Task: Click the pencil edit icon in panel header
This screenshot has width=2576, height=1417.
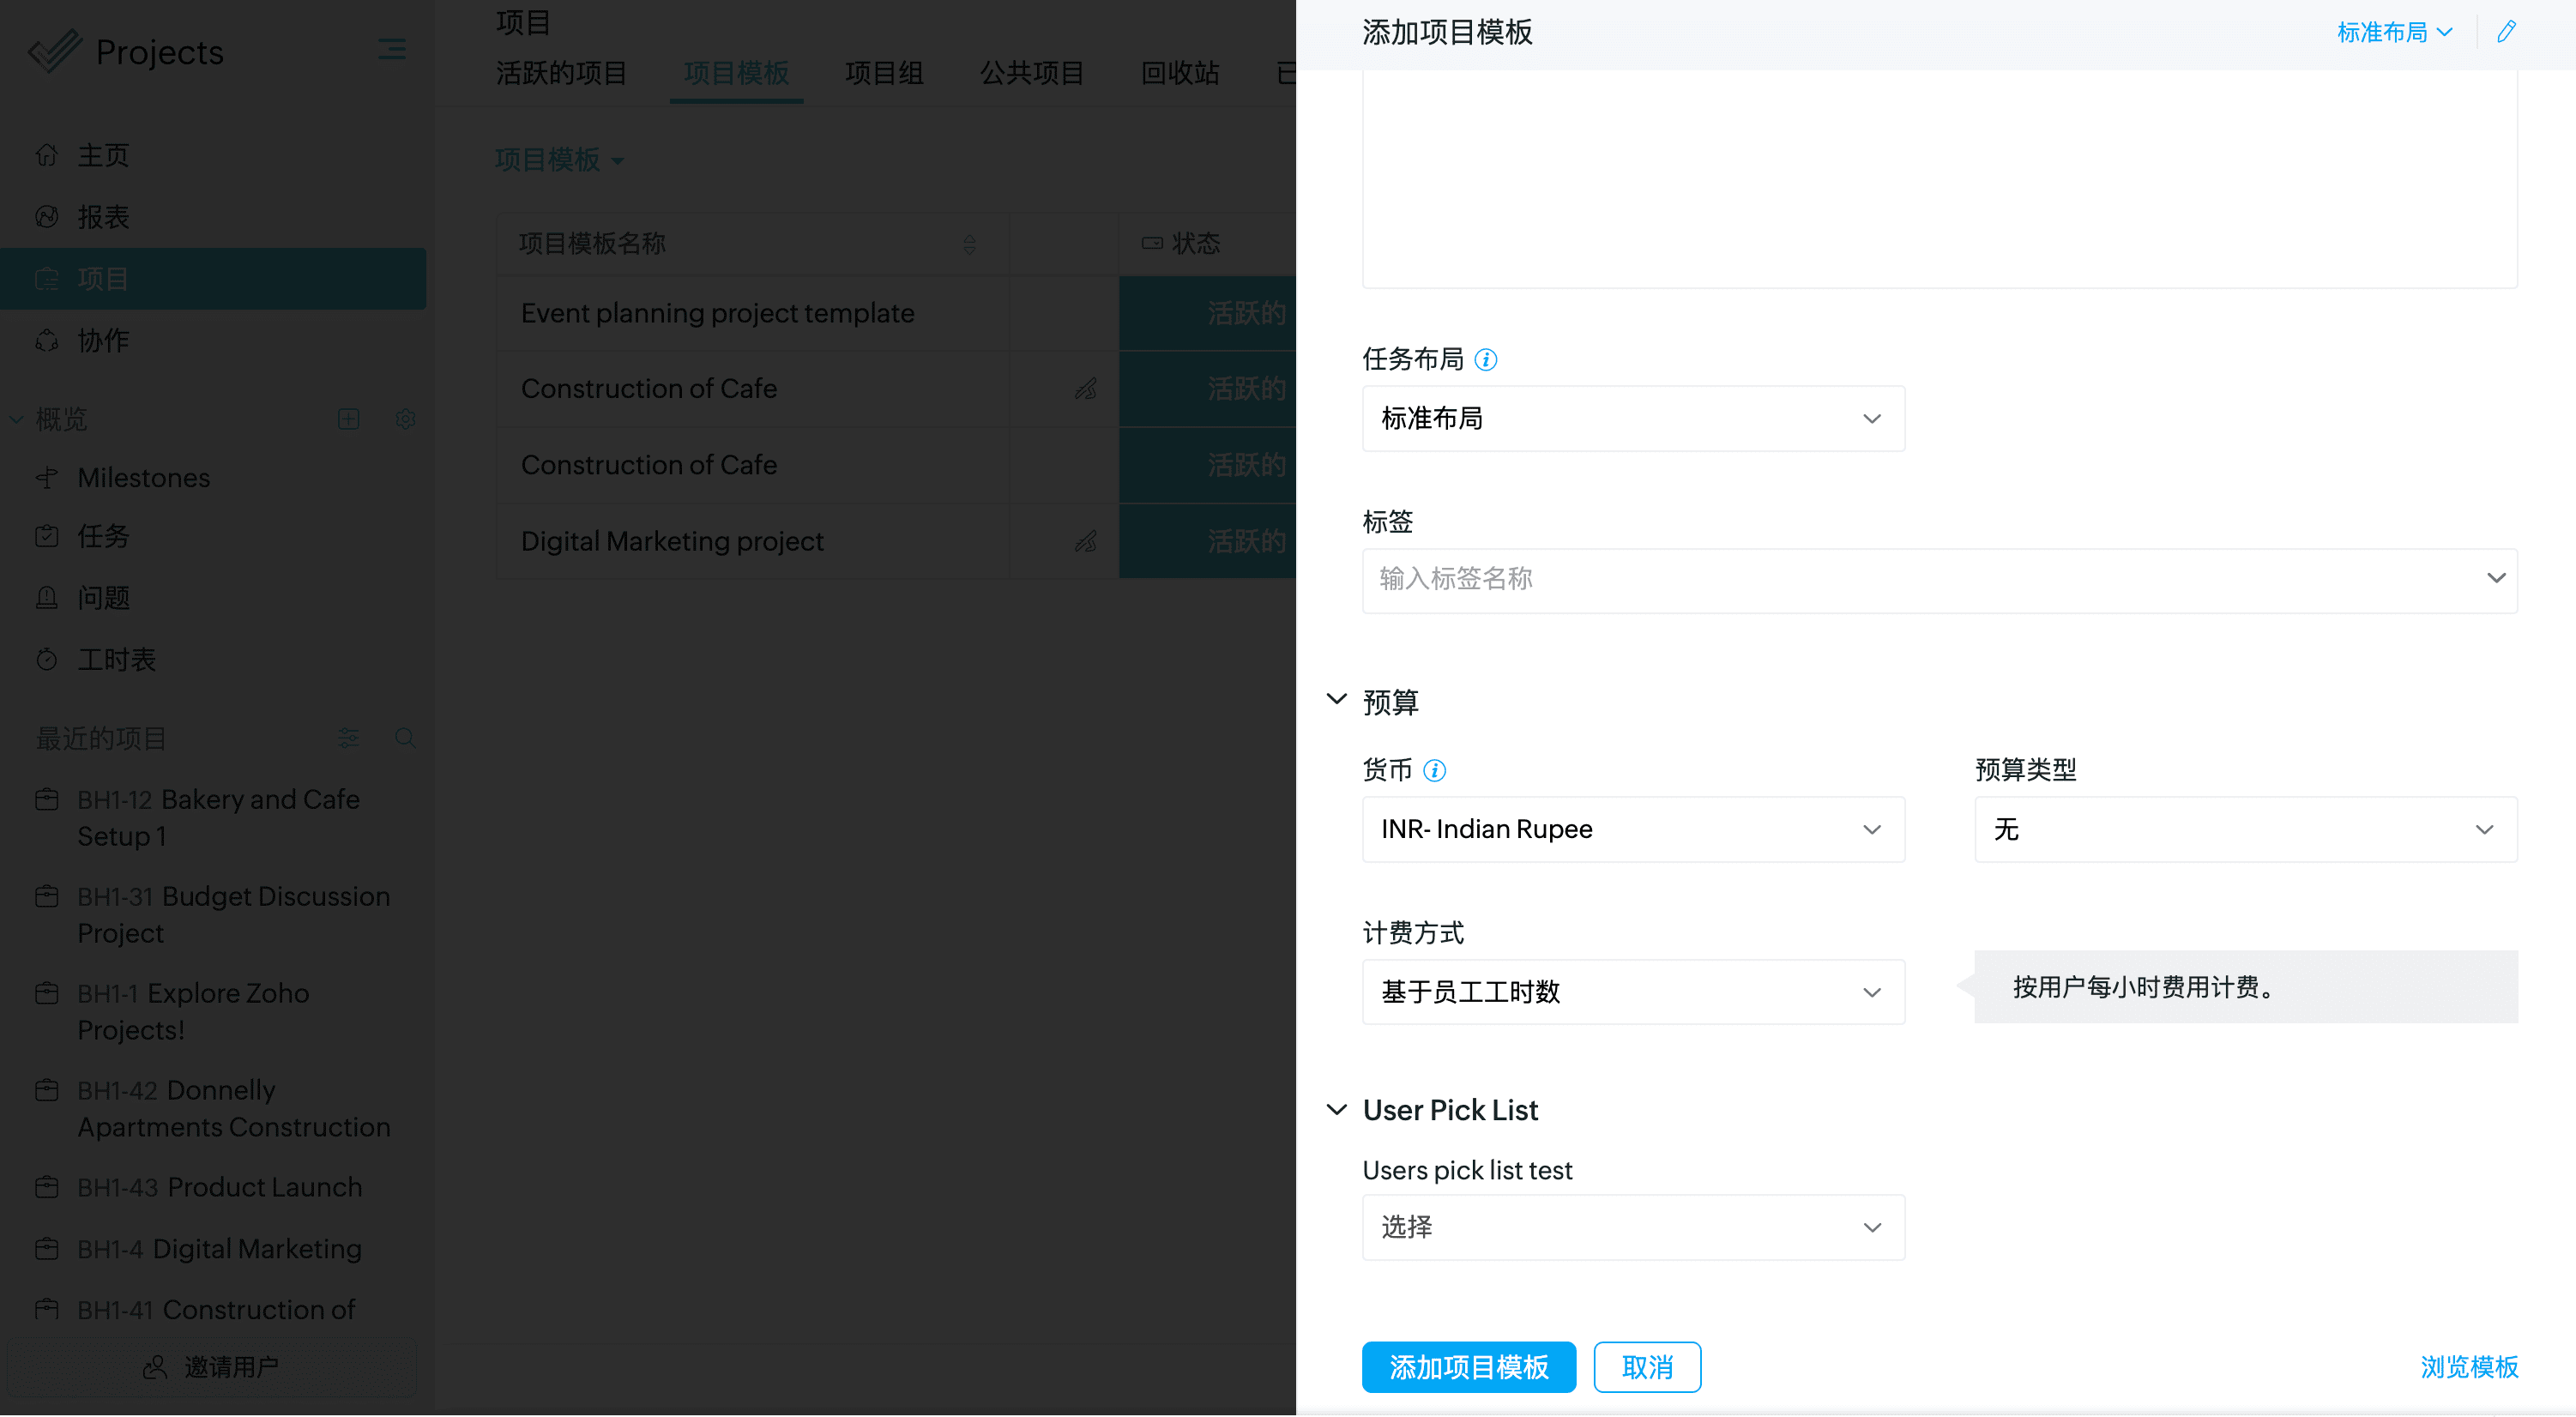Action: pos(2506,32)
